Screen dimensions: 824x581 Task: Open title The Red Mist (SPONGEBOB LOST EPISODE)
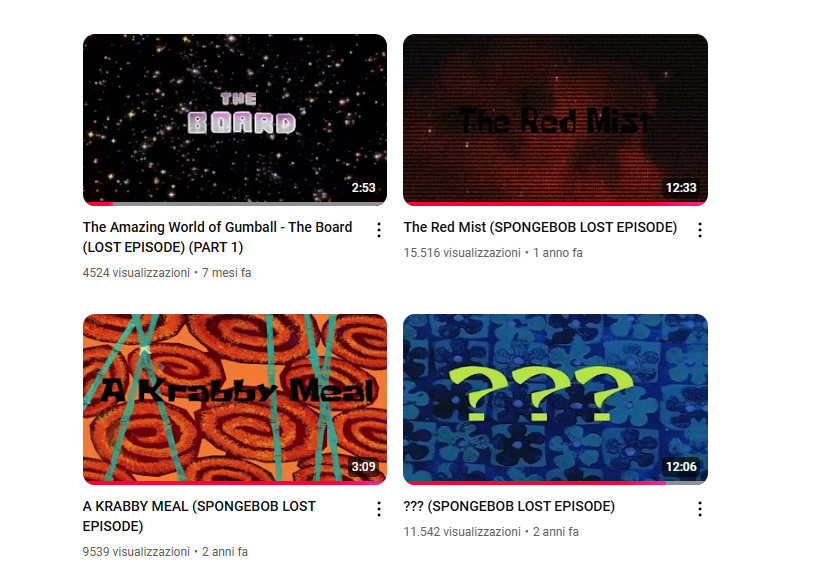click(x=540, y=227)
